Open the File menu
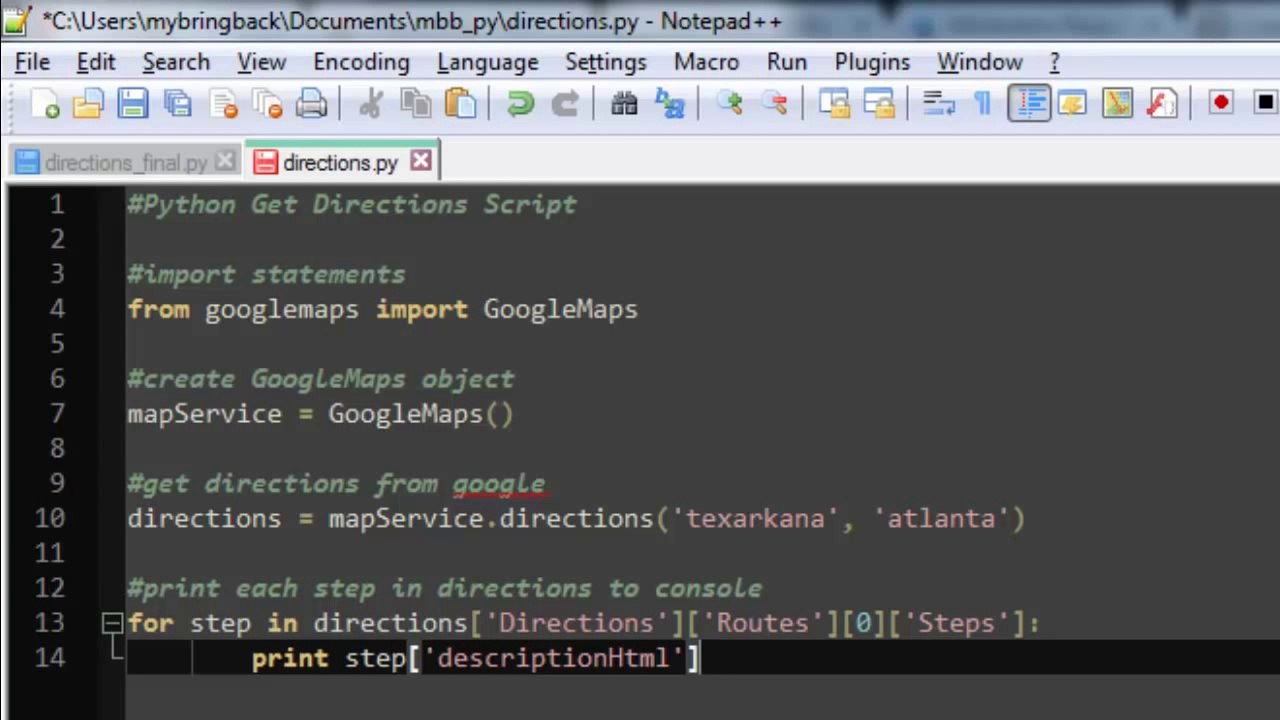 click(32, 62)
